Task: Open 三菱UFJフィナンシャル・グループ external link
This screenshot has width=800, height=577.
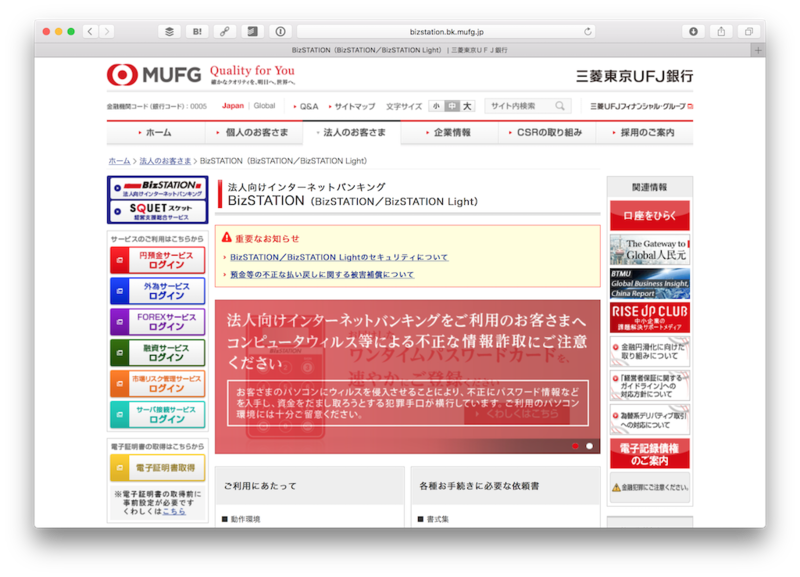Action: point(641,106)
